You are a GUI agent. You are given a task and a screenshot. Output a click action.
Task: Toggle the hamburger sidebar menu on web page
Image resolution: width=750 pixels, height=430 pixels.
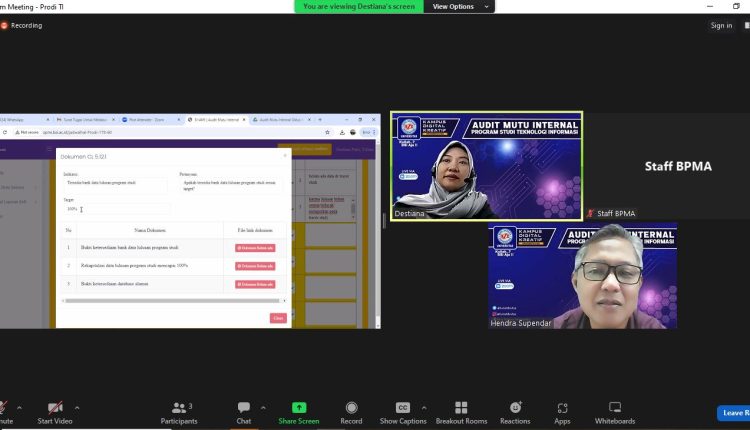(x=49, y=149)
